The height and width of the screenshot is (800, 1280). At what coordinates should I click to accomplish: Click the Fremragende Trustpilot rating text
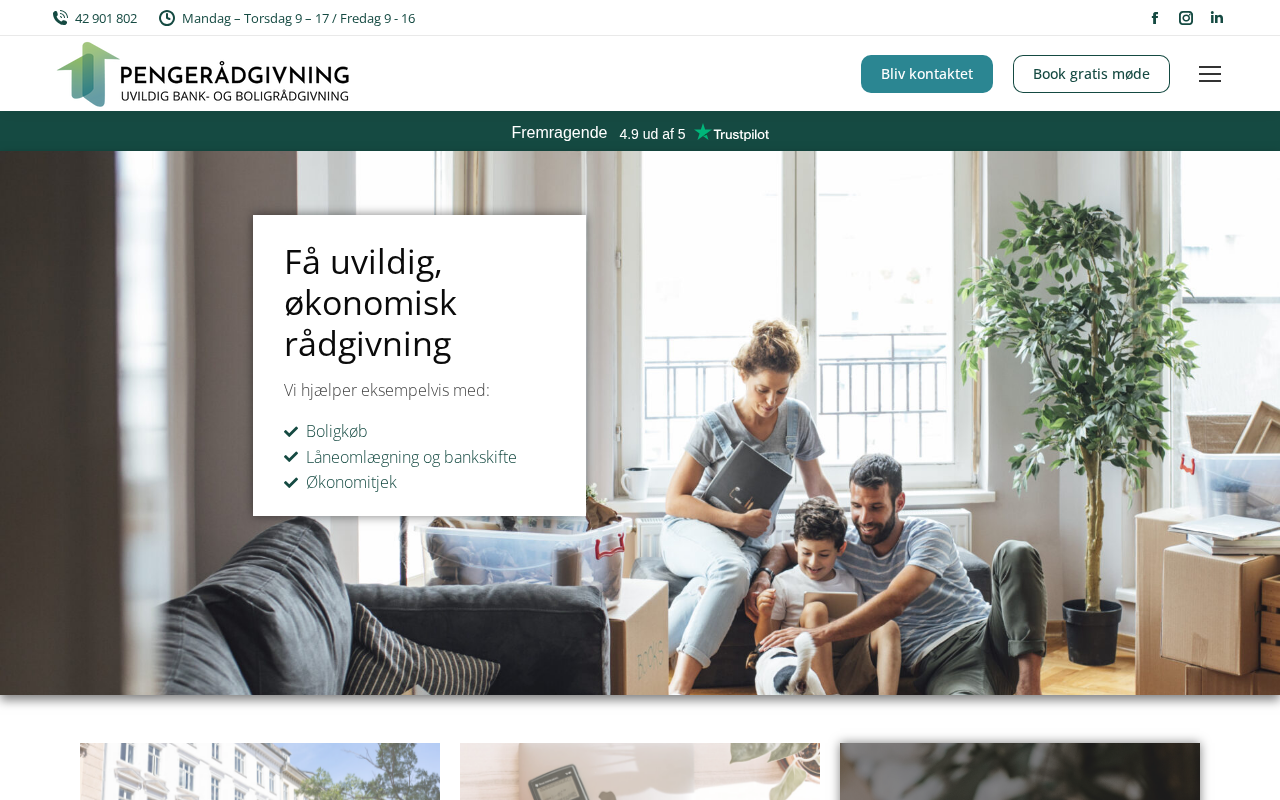pyautogui.click(x=559, y=133)
